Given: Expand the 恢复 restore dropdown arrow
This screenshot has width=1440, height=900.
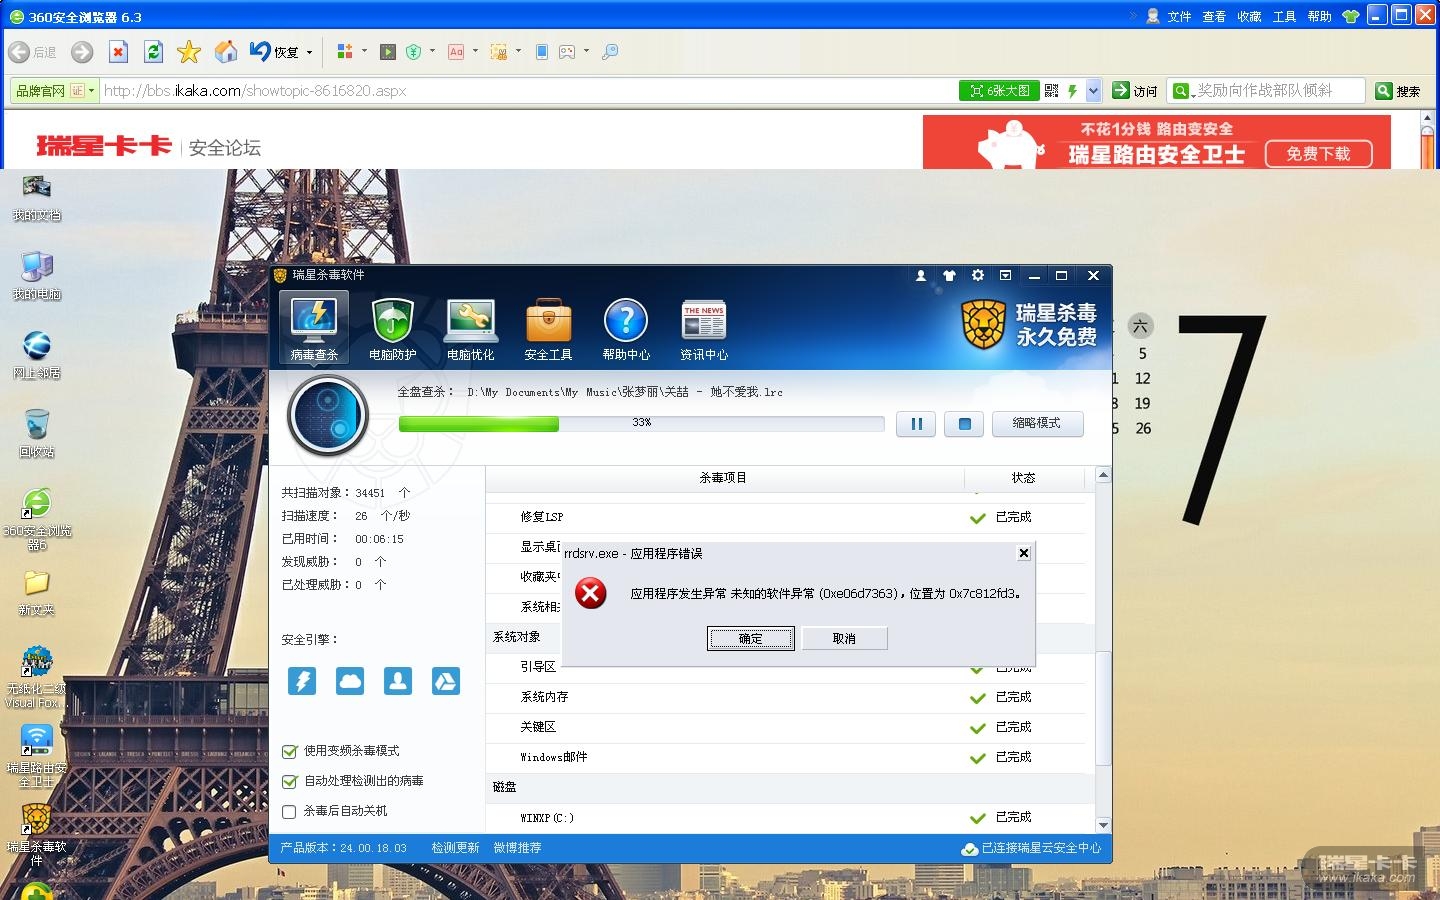Looking at the screenshot, I should [309, 52].
